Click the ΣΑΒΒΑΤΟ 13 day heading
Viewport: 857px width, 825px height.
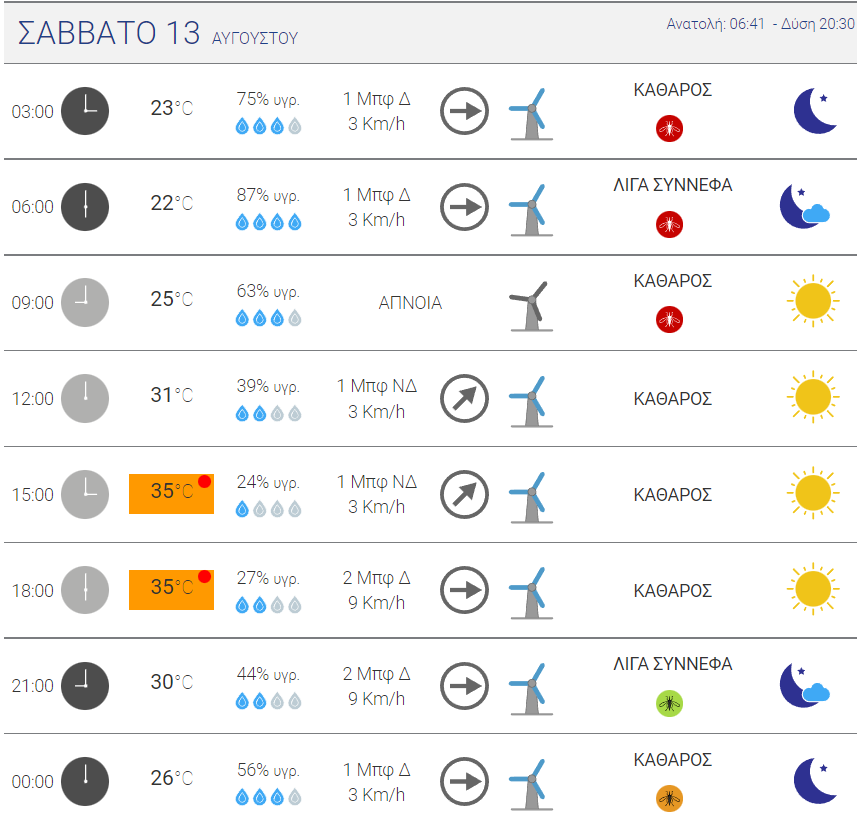[109, 33]
